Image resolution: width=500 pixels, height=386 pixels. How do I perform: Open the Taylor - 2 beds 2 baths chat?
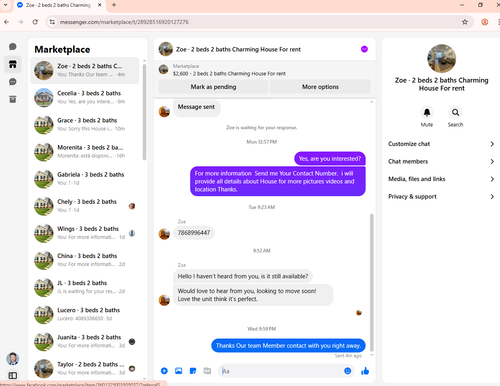pos(85,368)
